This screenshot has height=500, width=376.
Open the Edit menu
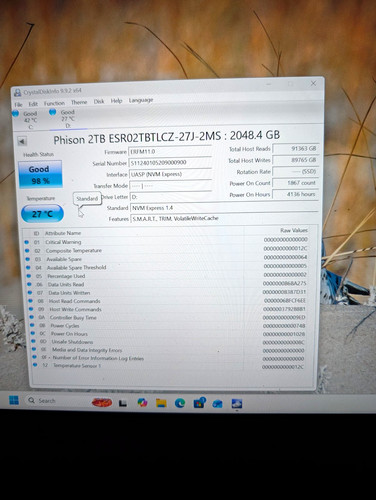[33, 104]
